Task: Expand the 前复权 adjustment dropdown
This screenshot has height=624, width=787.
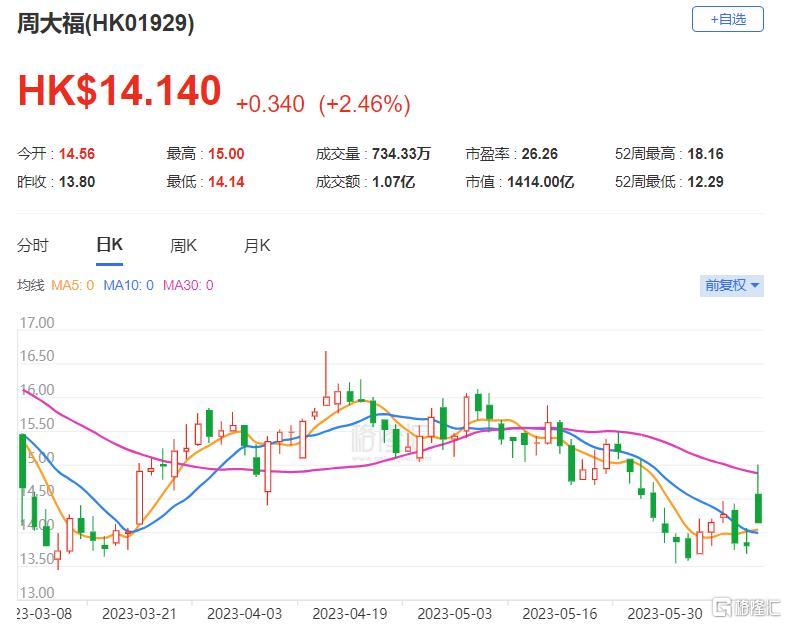Action: [731, 286]
